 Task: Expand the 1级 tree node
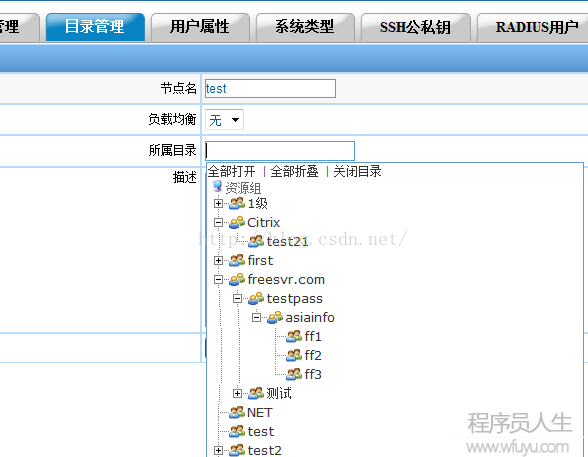pos(218,204)
